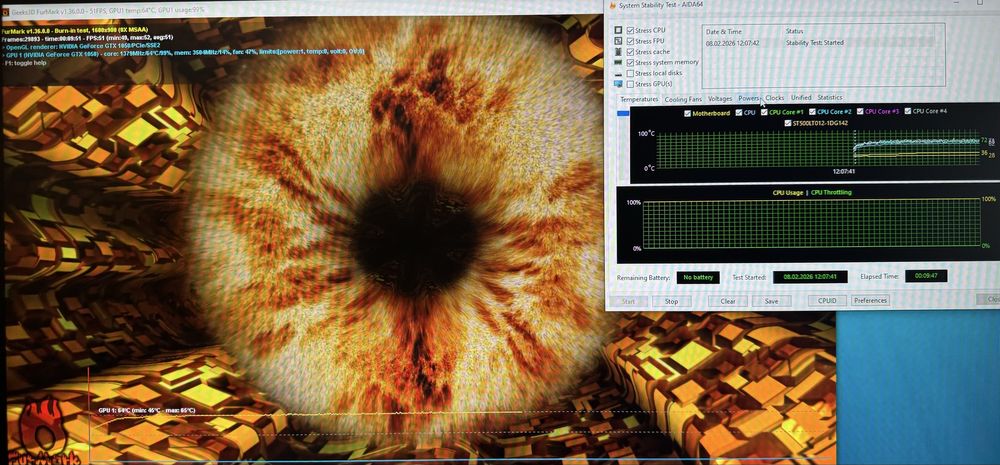This screenshot has width=1000, height=465.
Task: Save the stability test results
Action: coord(771,301)
